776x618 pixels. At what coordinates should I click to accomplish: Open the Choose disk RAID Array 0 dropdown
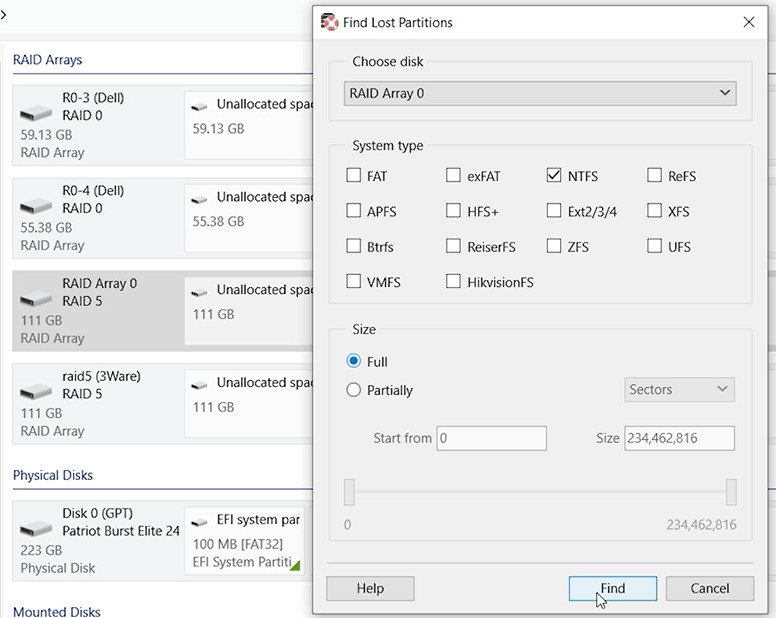tap(540, 94)
